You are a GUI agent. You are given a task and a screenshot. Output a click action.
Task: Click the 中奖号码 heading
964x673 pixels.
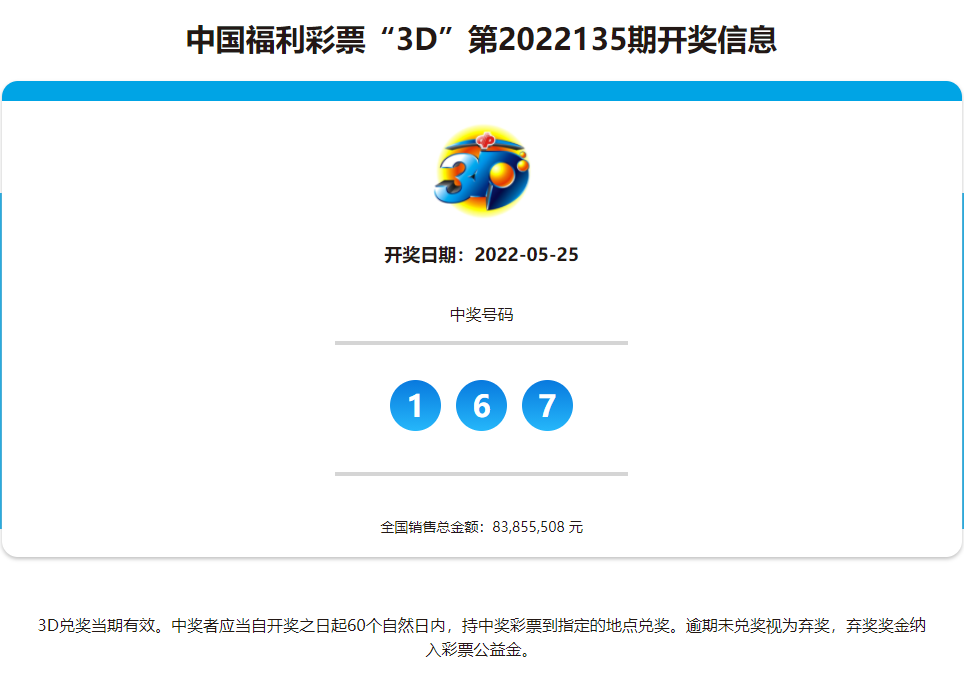(481, 315)
